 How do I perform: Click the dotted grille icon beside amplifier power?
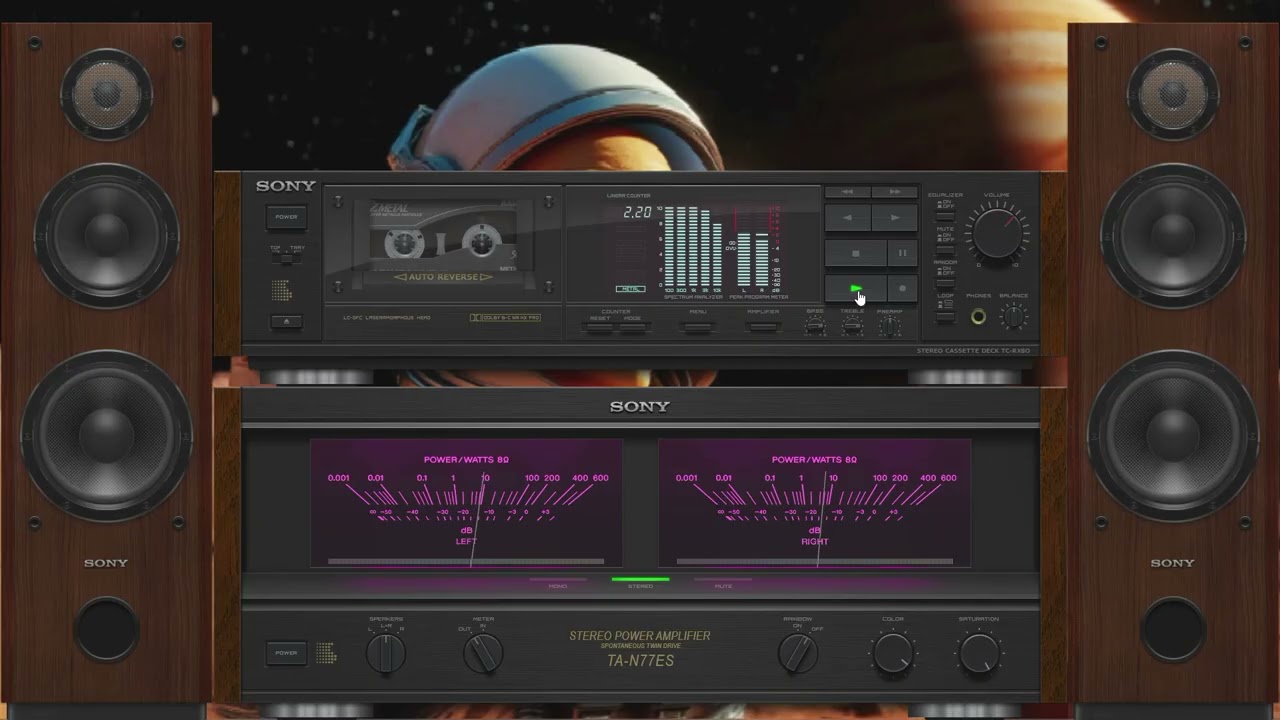(x=326, y=653)
